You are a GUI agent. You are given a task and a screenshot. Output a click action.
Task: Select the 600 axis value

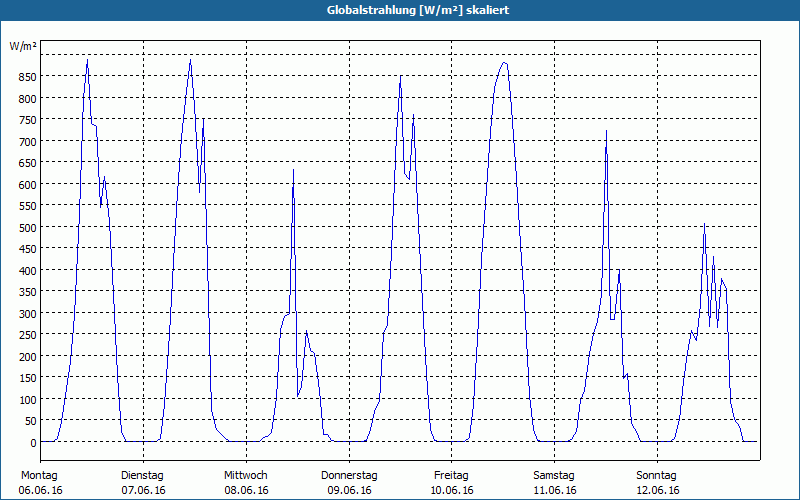click(28, 185)
